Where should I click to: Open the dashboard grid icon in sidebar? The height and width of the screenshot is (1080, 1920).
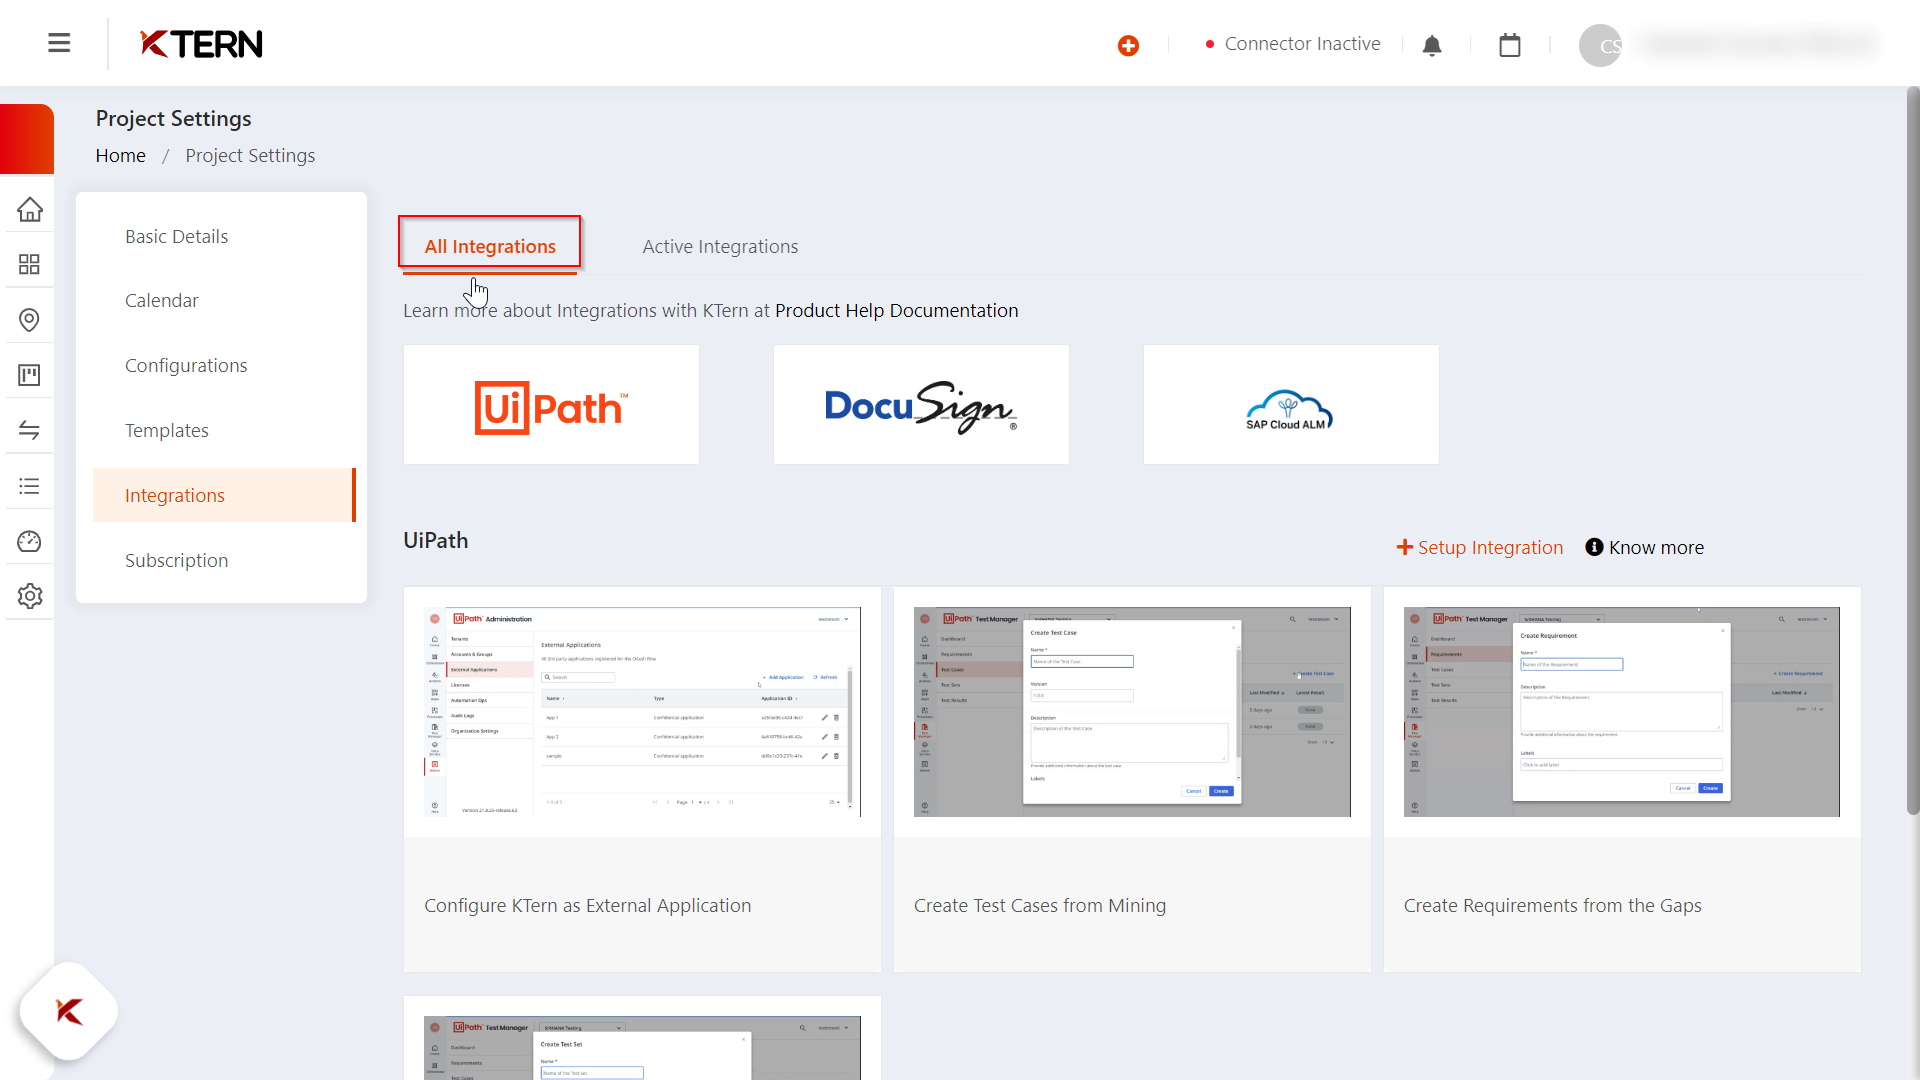(29, 264)
